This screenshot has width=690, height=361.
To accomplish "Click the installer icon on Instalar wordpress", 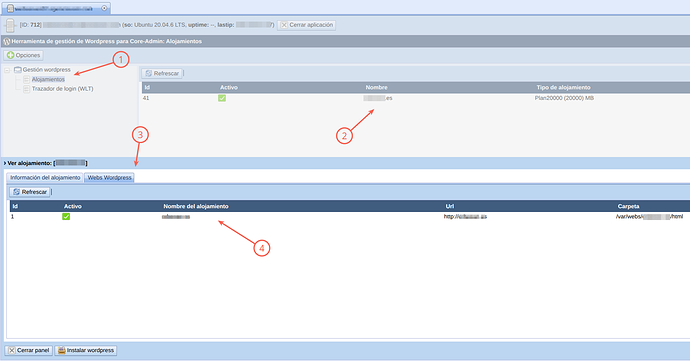I will pos(62,350).
